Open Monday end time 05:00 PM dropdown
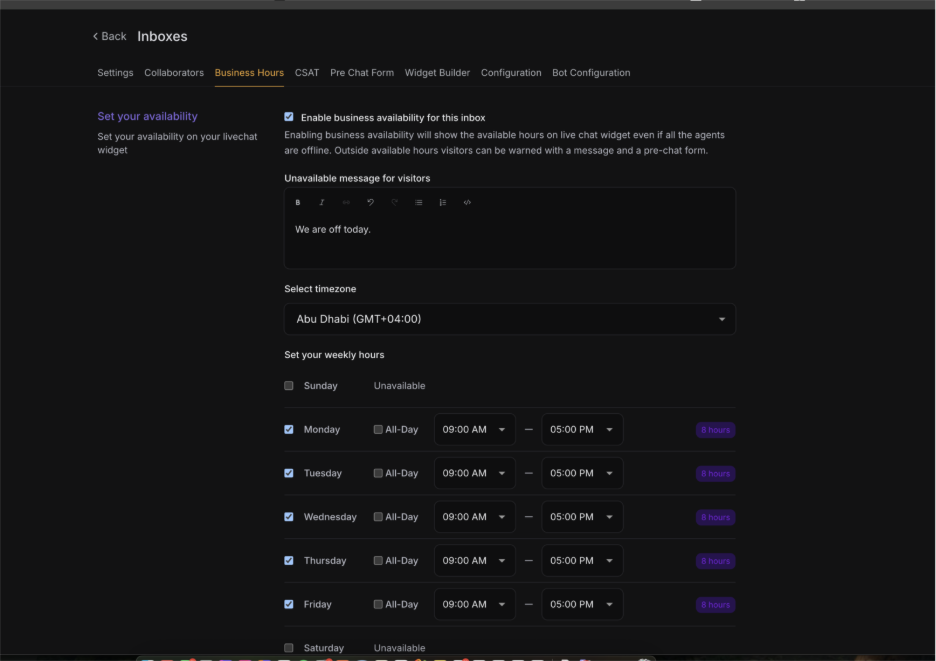Image resolution: width=936 pixels, height=661 pixels. tap(582, 429)
